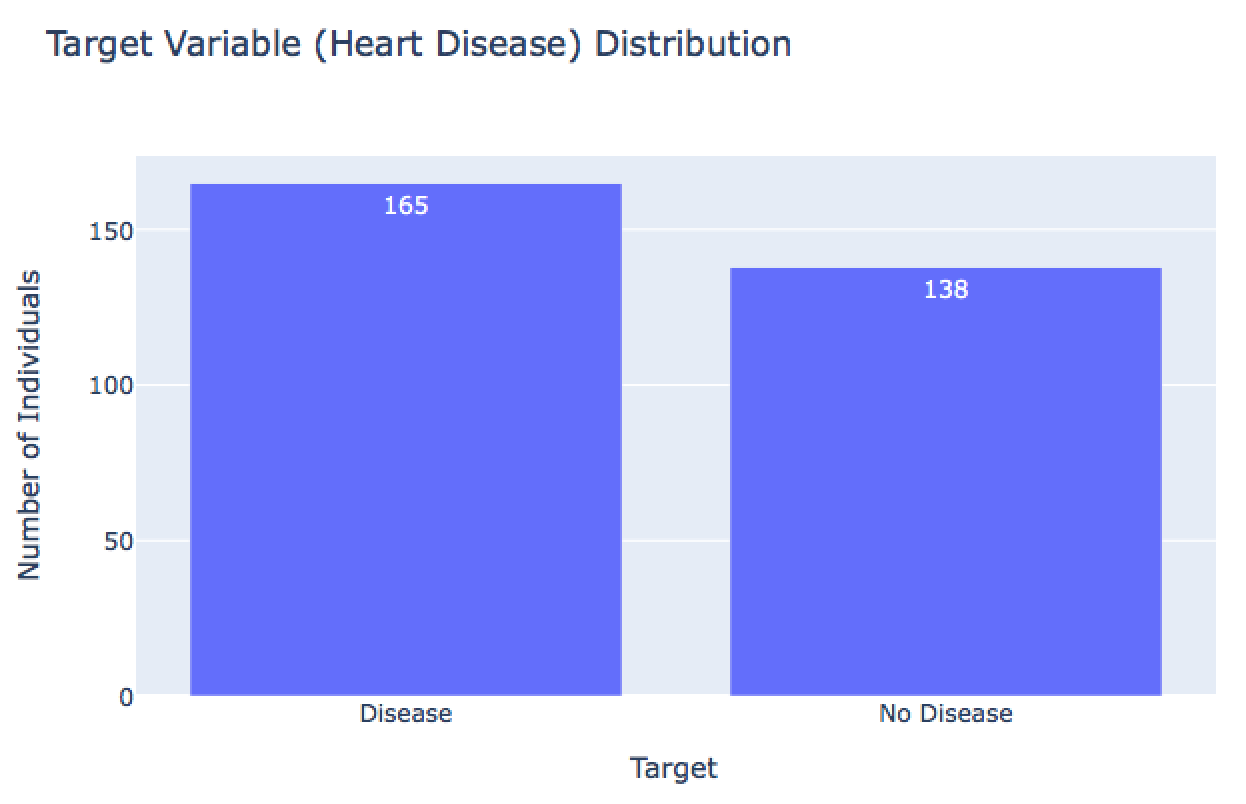Viewport: 1246px width, 804px height.
Task: Click the 165 value label
Action: pos(406,206)
